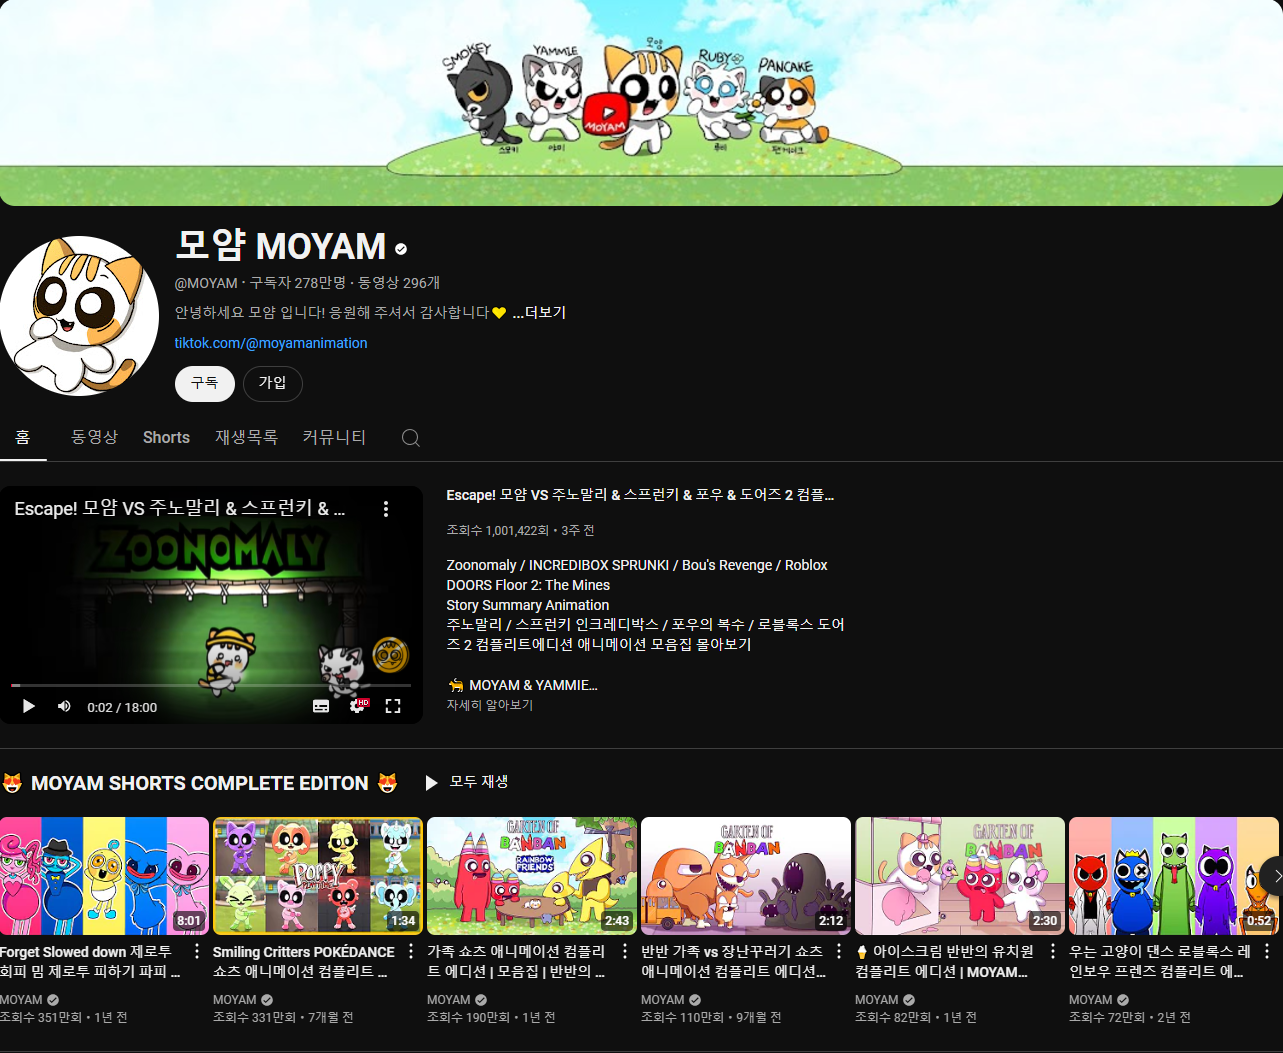Click 반반 가족 vs 장난꾸러기 쇼츠 title

pos(733,962)
